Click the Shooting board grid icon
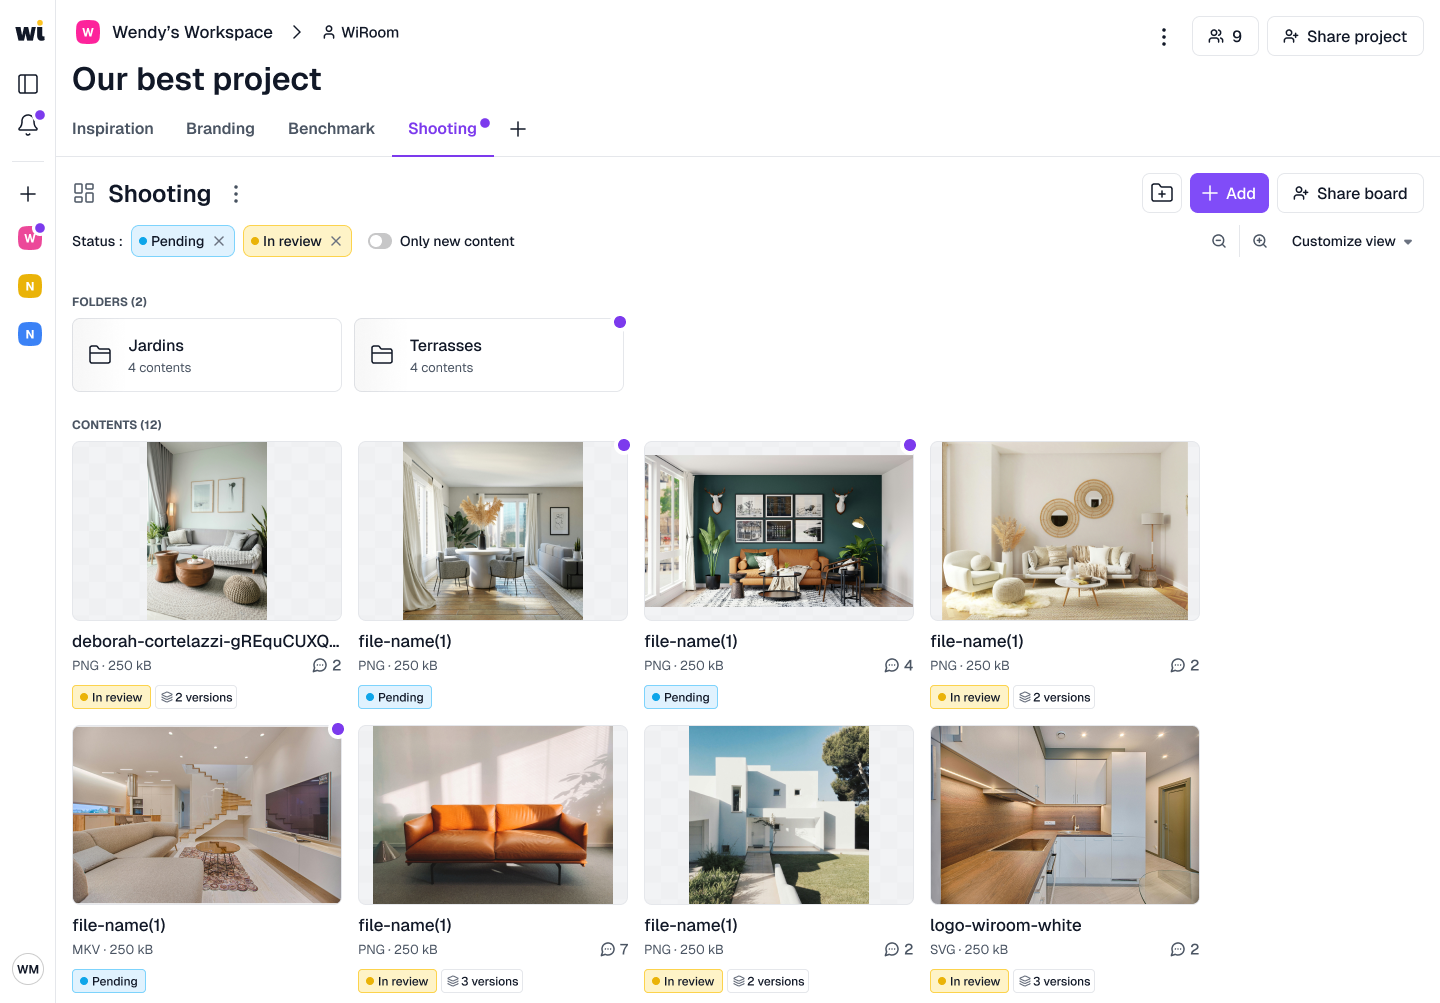 84,193
